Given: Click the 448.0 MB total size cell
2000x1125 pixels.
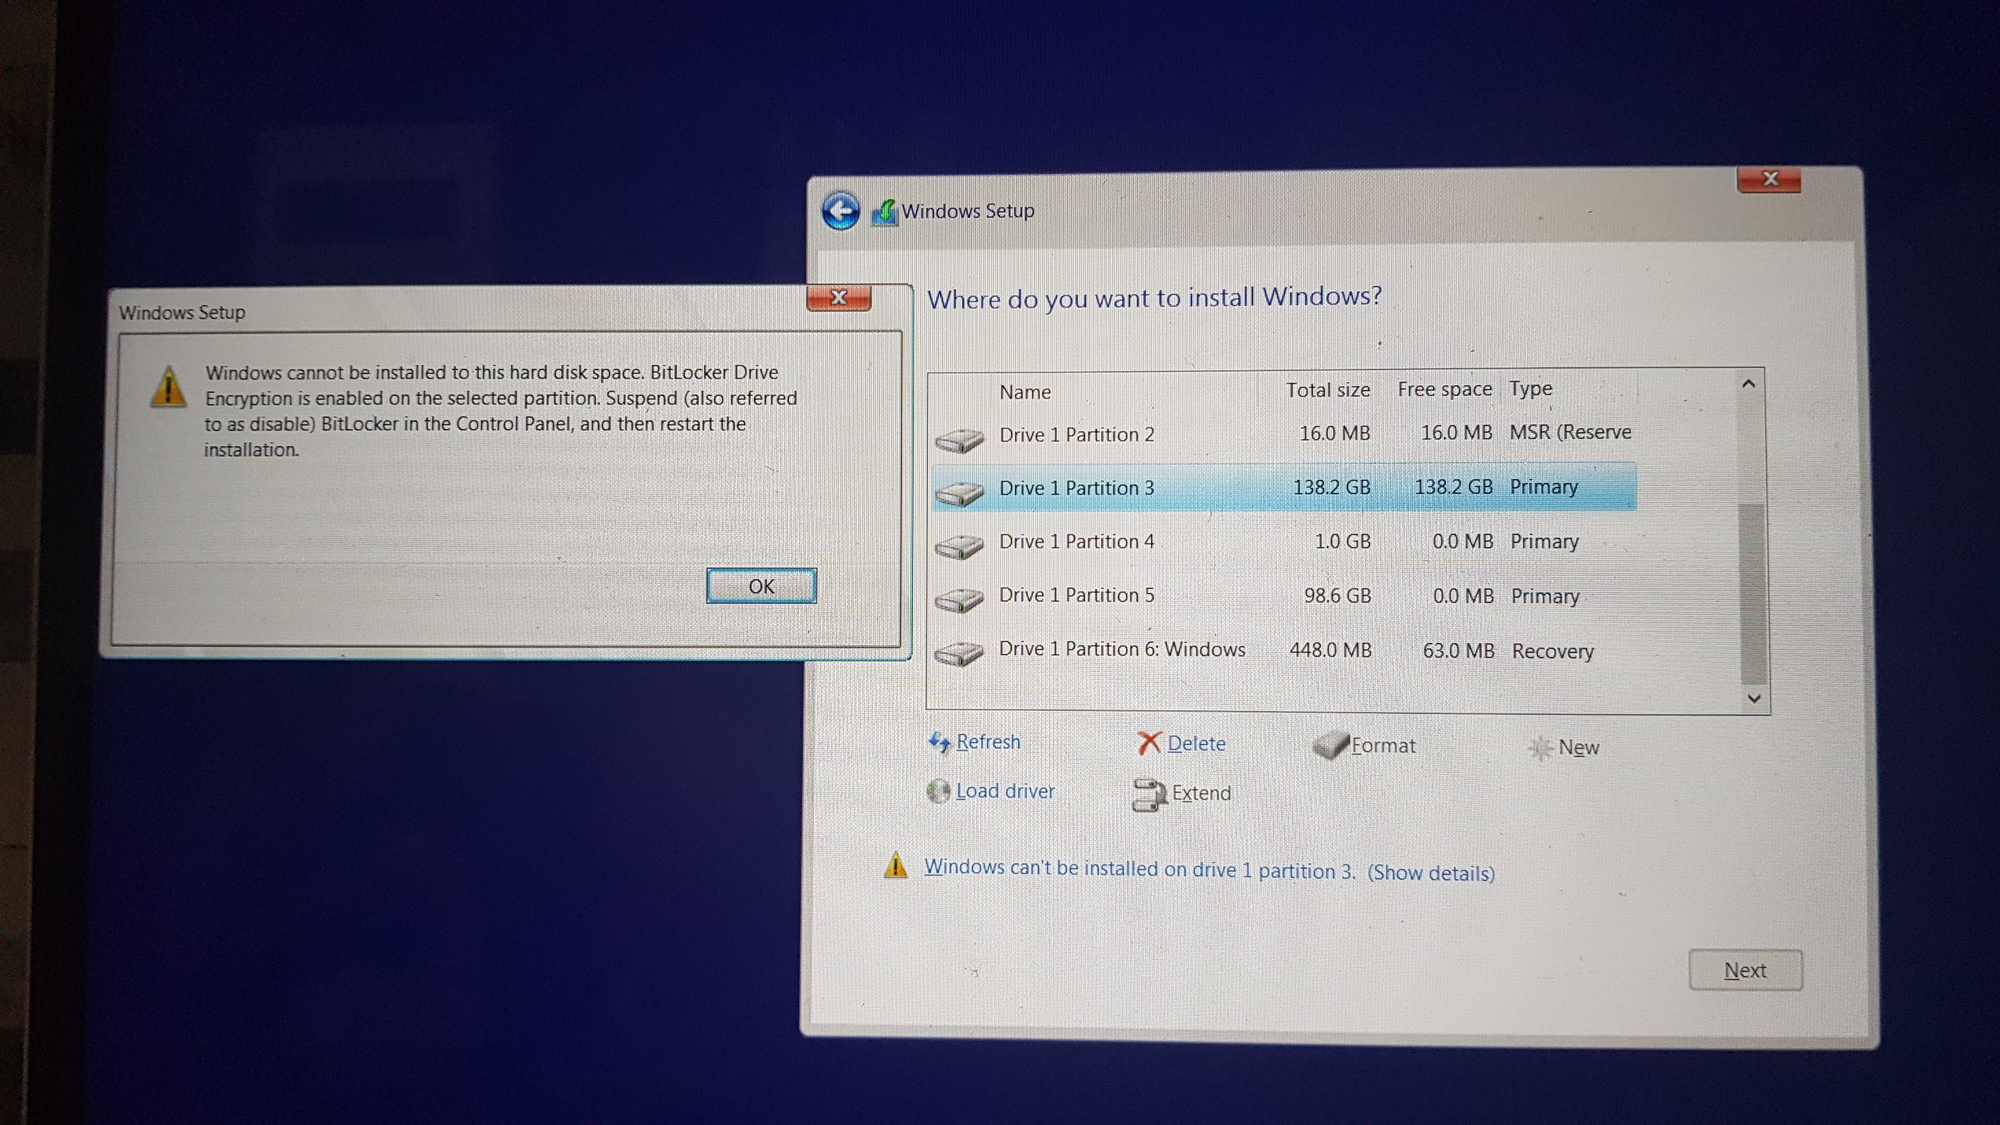Looking at the screenshot, I should coord(1331,650).
